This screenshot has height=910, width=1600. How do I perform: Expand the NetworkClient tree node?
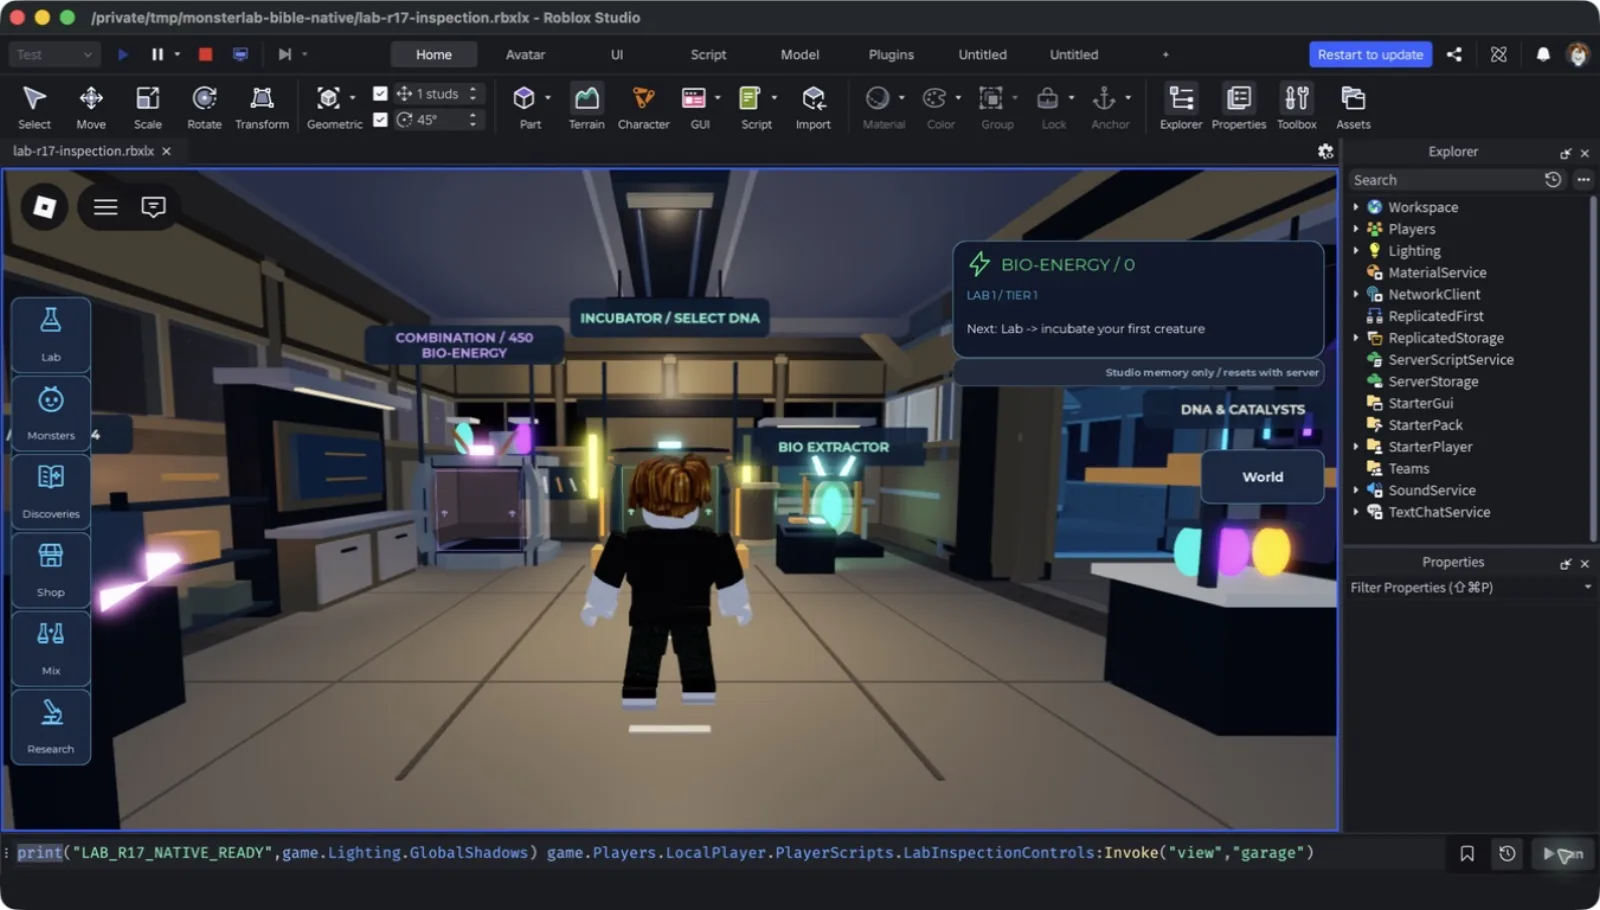(x=1356, y=294)
